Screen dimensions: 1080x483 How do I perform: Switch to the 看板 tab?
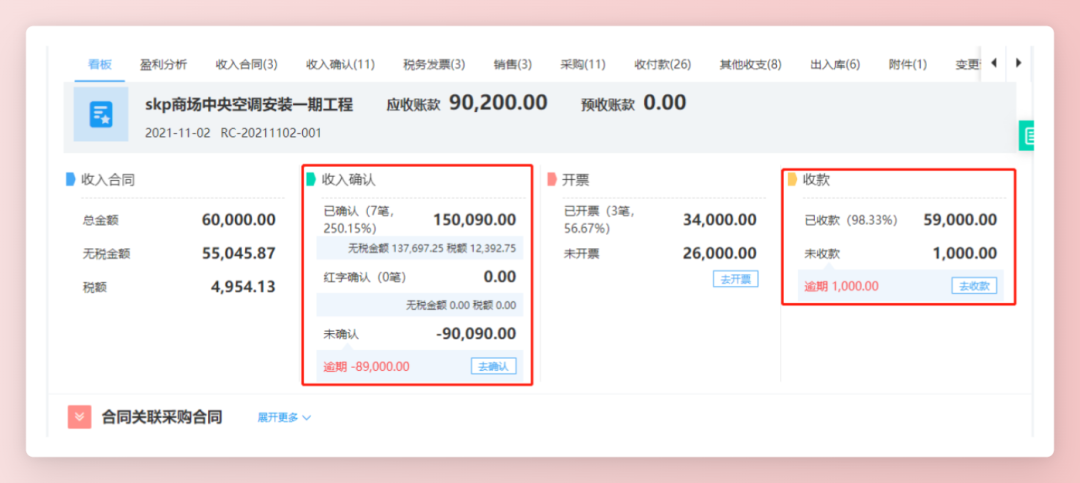(x=100, y=65)
